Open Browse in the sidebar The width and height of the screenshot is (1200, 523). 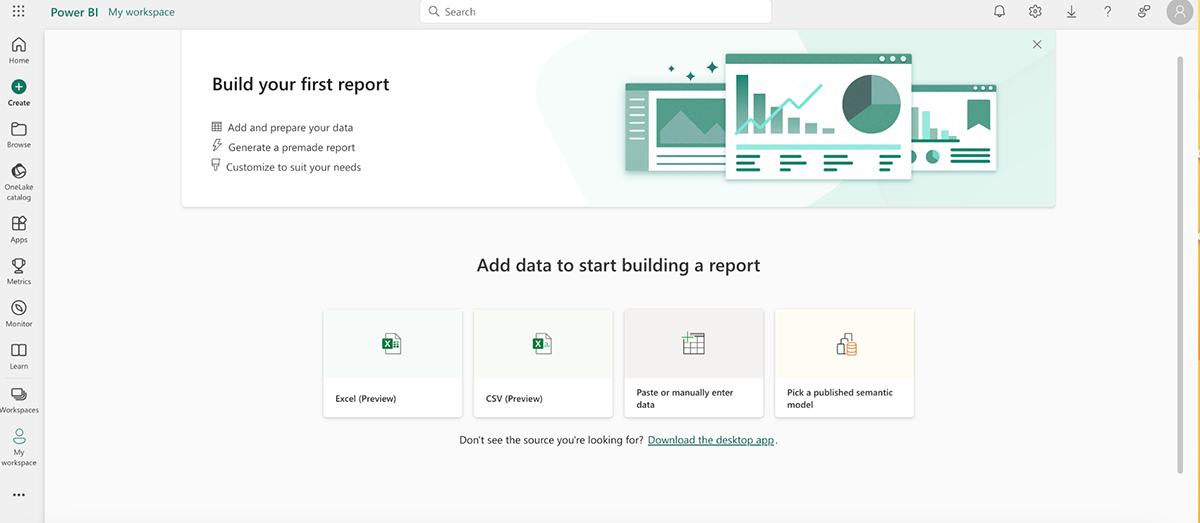pyautogui.click(x=19, y=135)
